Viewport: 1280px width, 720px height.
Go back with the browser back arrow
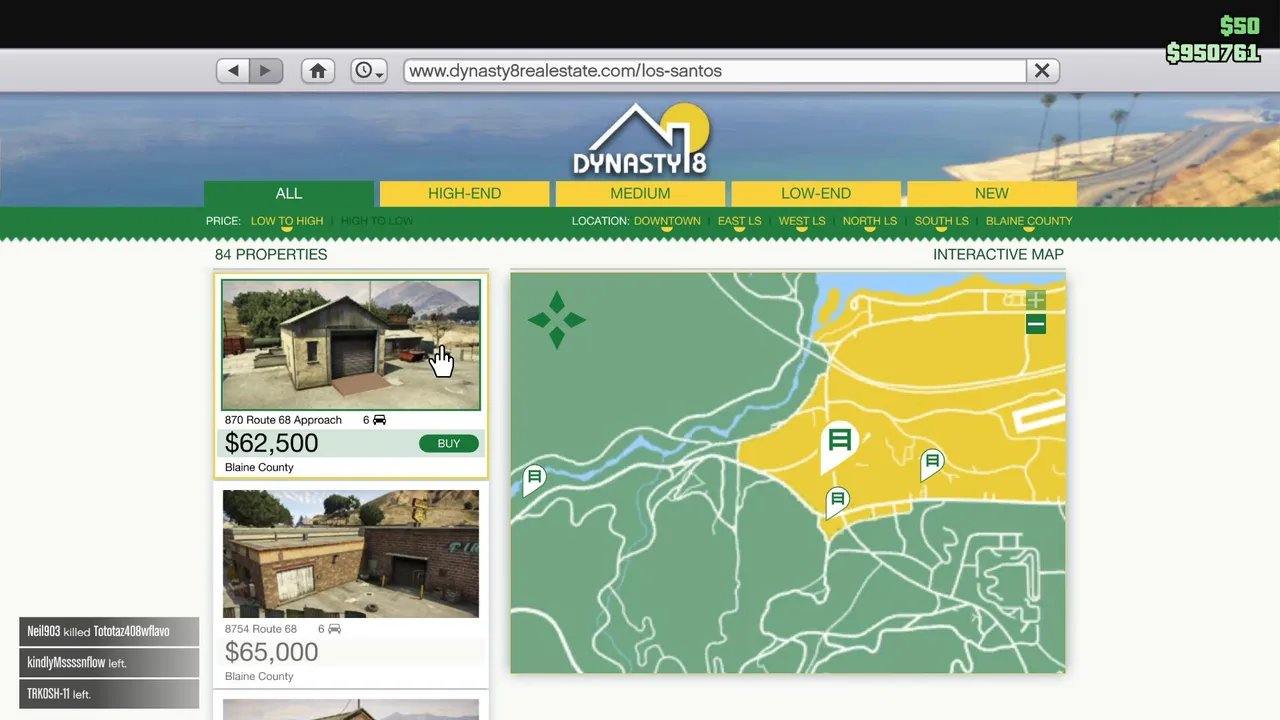click(x=233, y=71)
